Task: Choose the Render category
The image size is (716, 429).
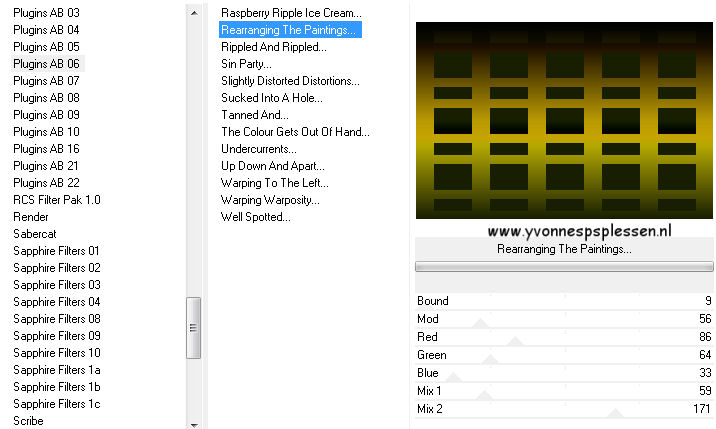Action: (x=31, y=217)
